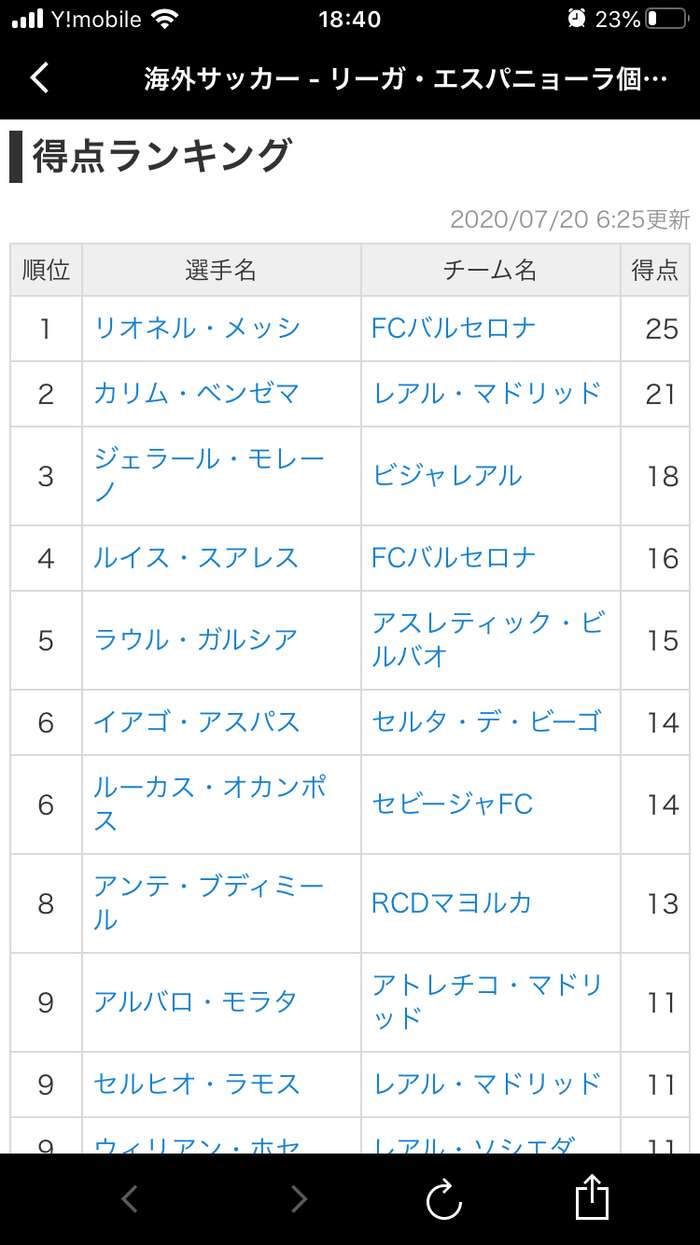Tap the alarm clock status icon
The width and height of the screenshot is (700, 1245).
coord(577,19)
